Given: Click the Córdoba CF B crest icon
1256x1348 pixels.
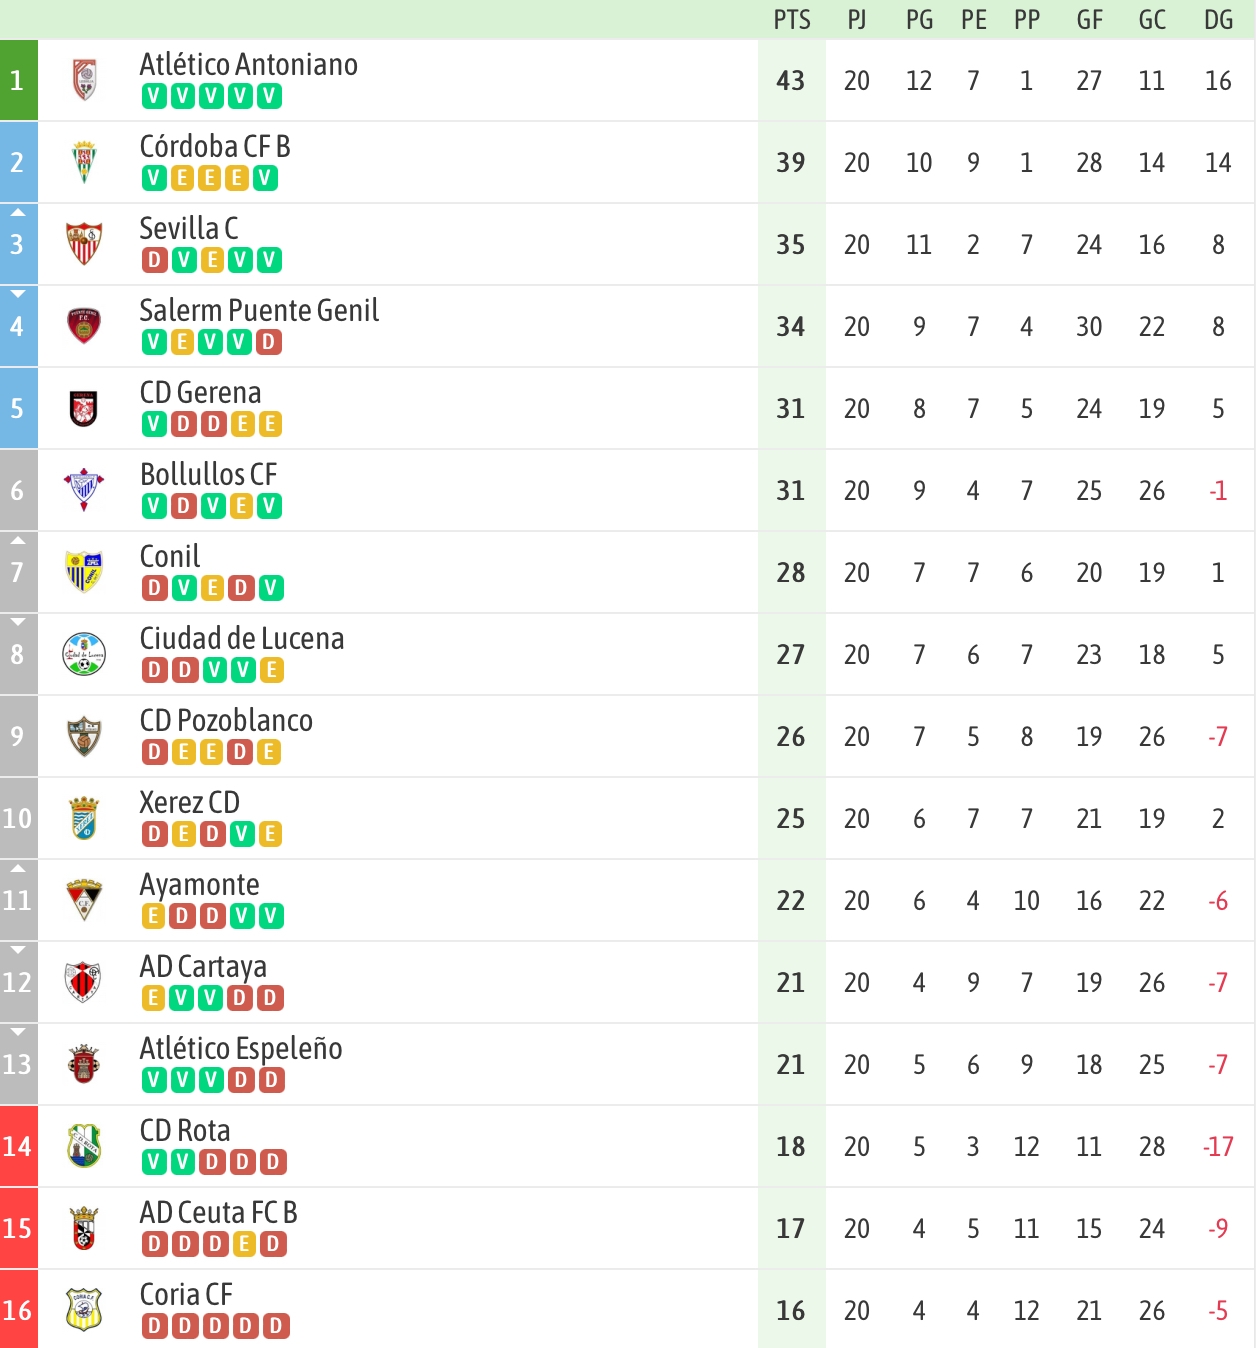Looking at the screenshot, I should point(85,162).
